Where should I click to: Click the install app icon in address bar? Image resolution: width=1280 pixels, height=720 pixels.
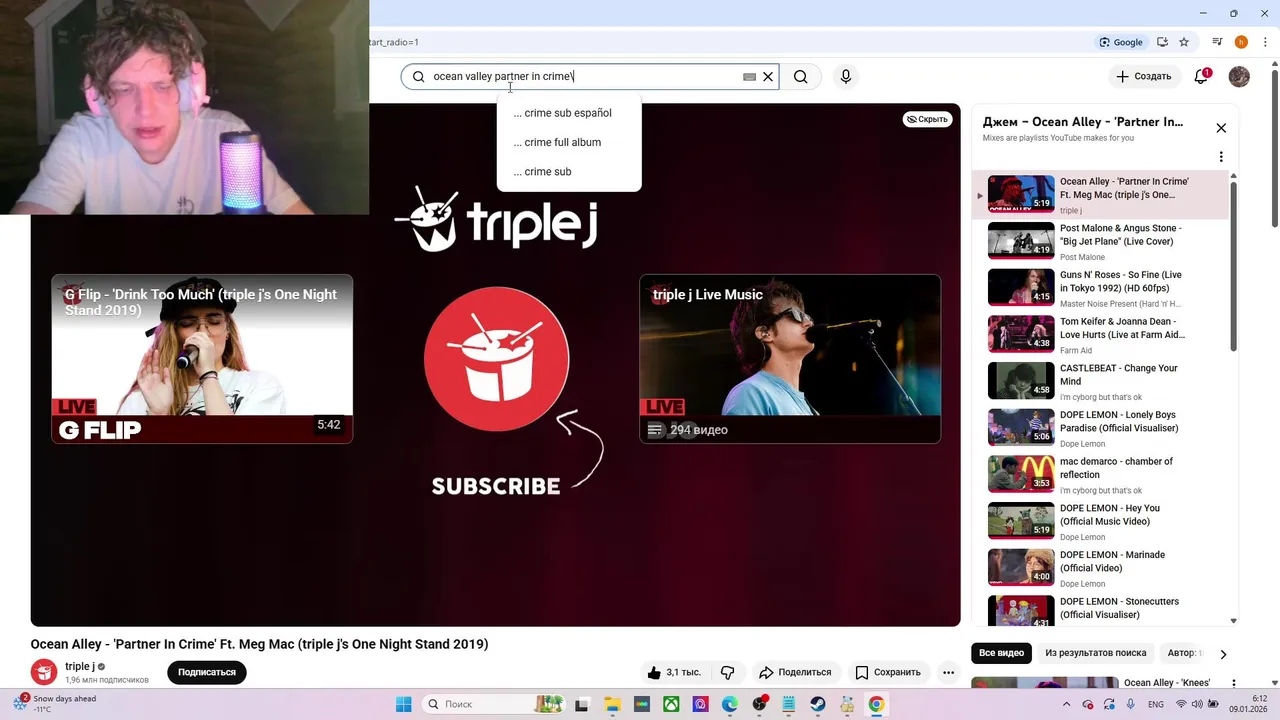1162,42
